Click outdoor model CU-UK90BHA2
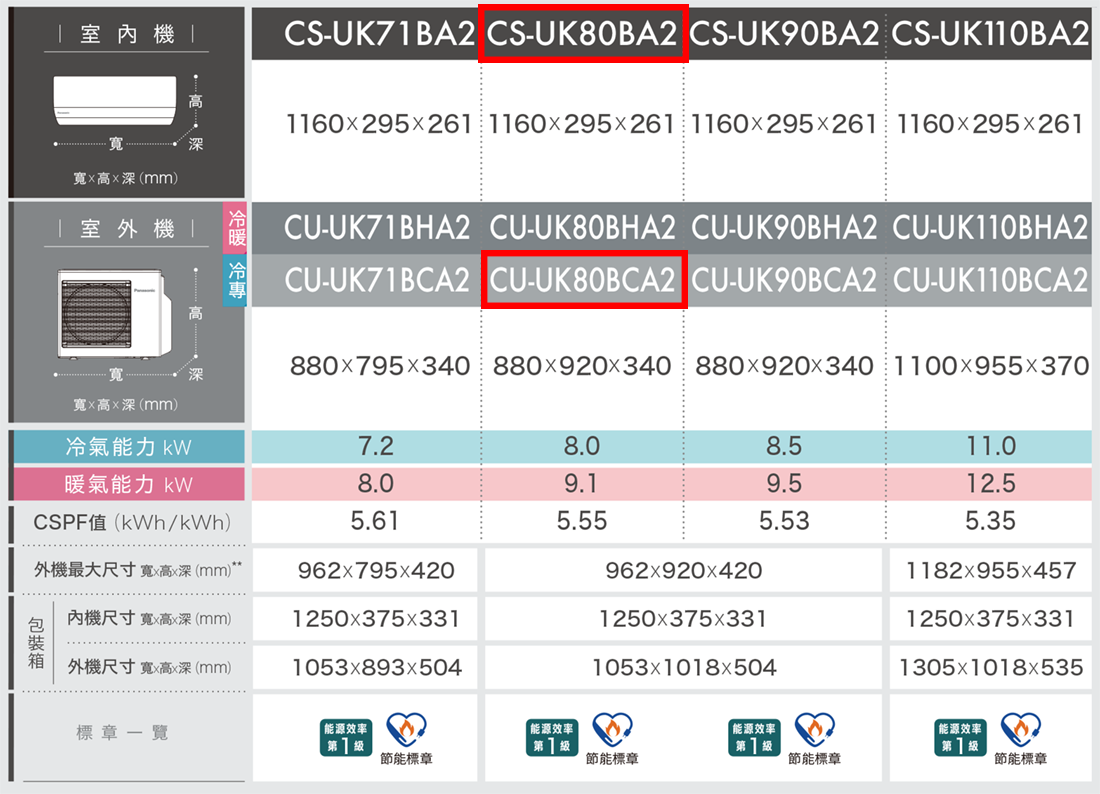 point(784,227)
